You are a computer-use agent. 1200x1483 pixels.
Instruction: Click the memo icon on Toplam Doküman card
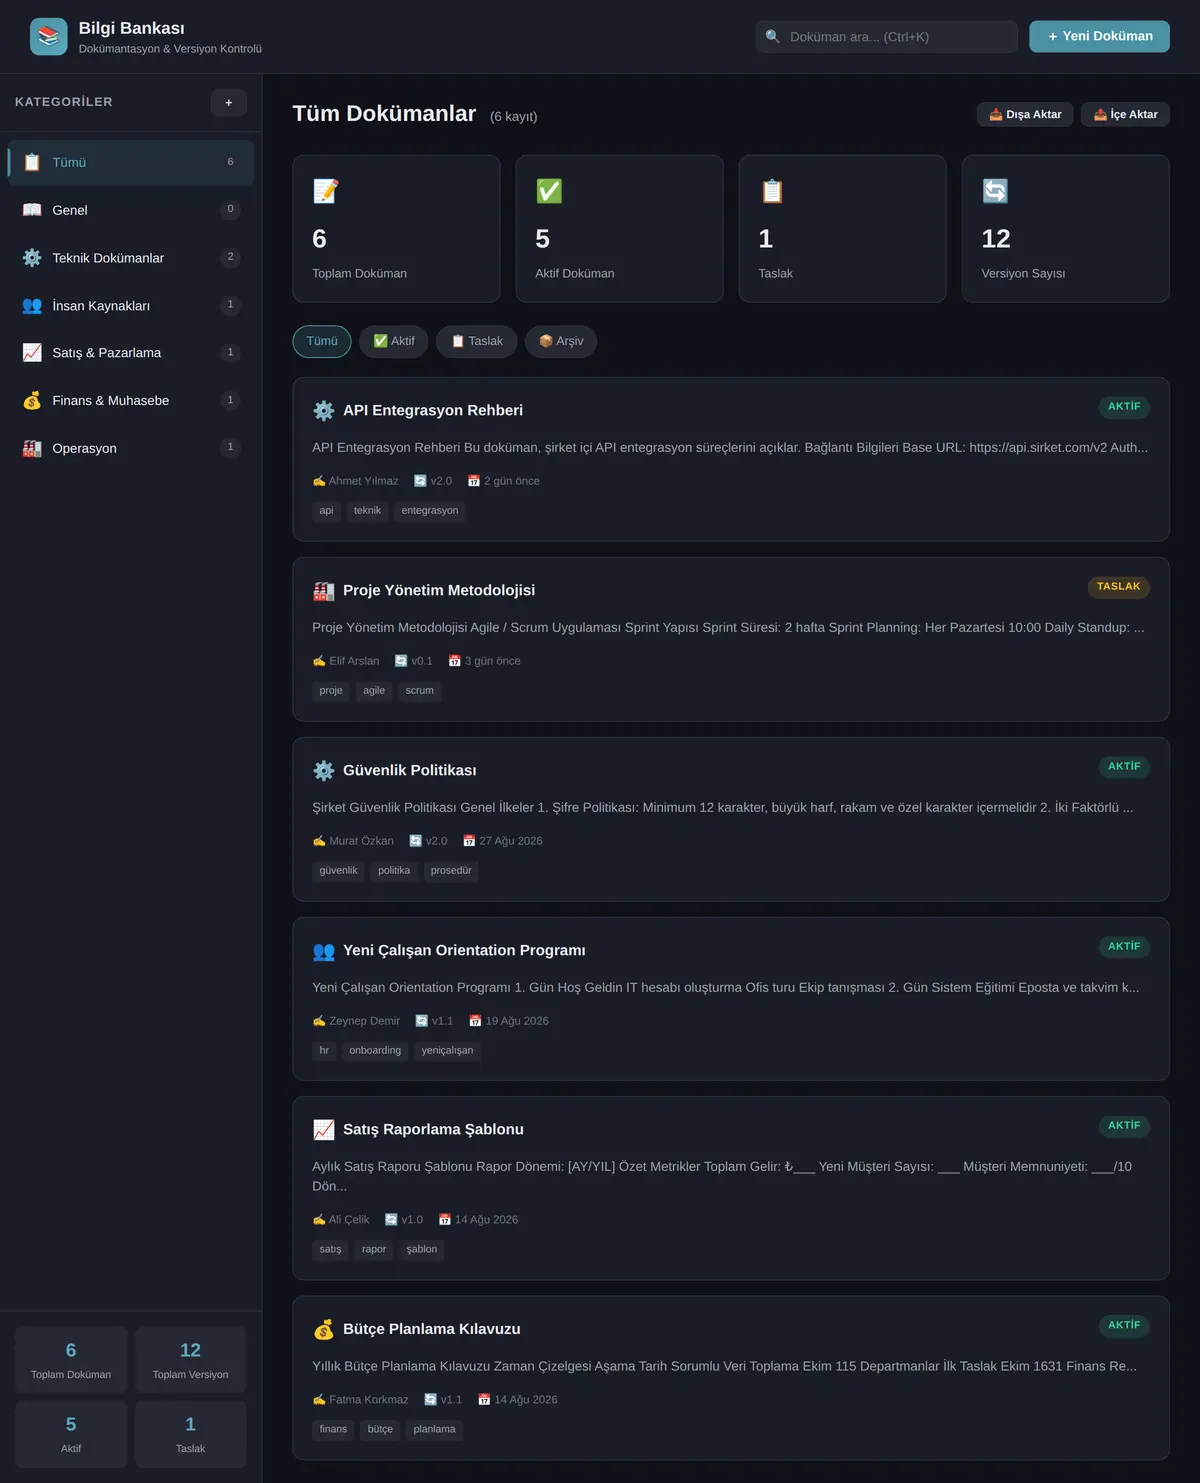(x=326, y=191)
